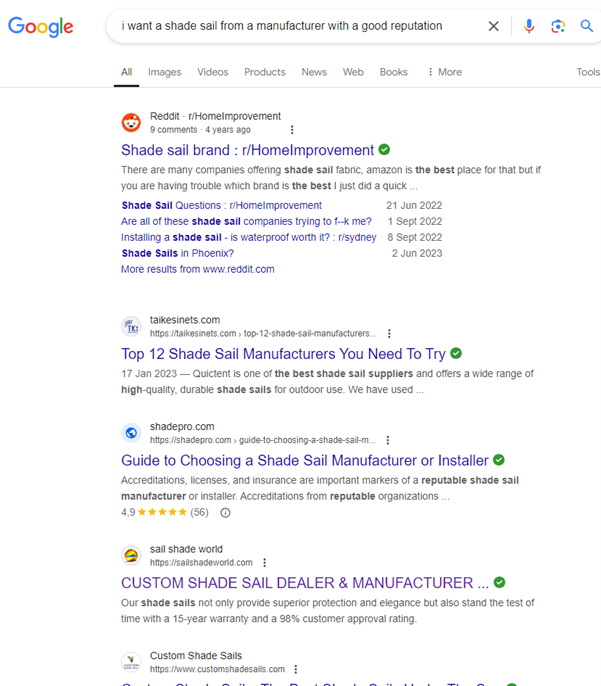Switch to the Books tab
Screen dimensions: 601x686
tap(394, 72)
